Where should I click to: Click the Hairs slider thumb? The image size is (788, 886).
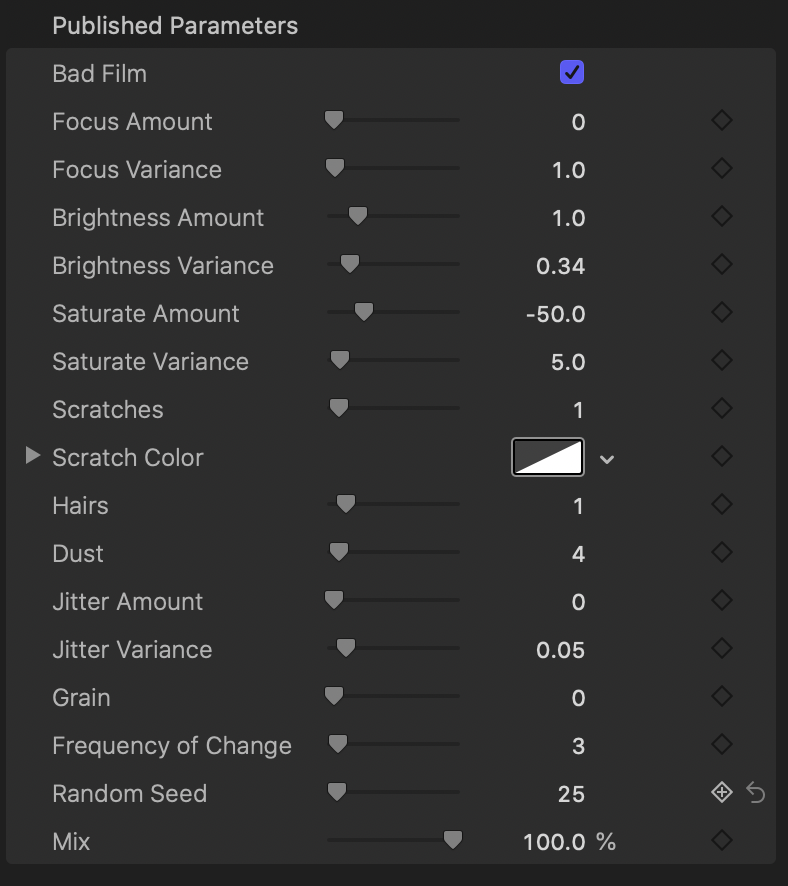point(346,504)
